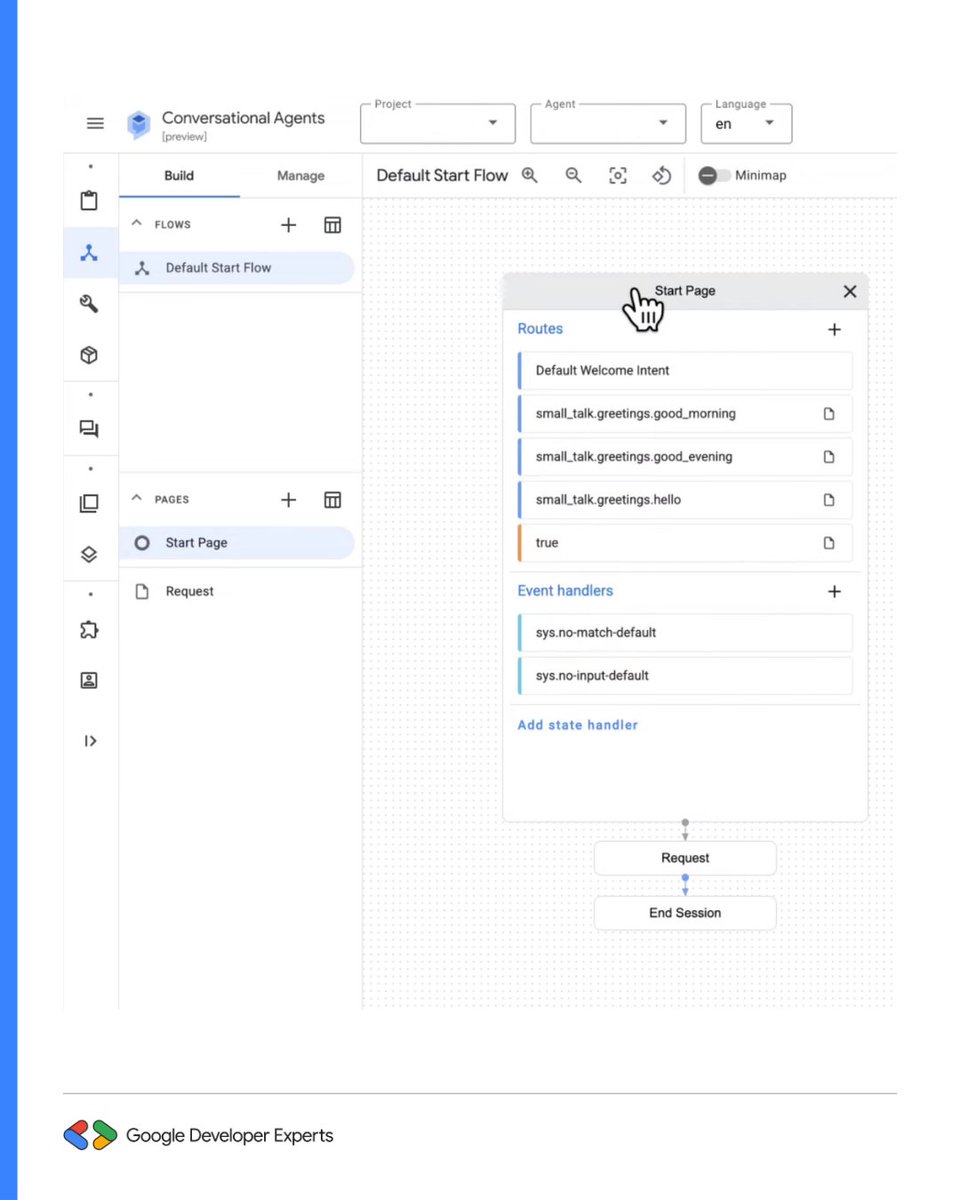The image size is (960, 1200).
Task: Open the portrait card icon in sidebar
Action: coord(89,681)
